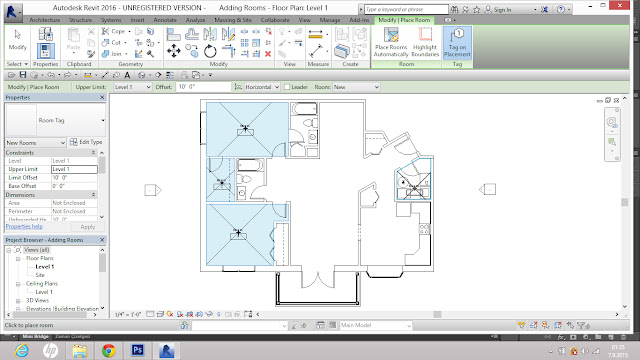
Task: Collapse the Floor Plans tree node
Action: pyautogui.click(x=18, y=258)
